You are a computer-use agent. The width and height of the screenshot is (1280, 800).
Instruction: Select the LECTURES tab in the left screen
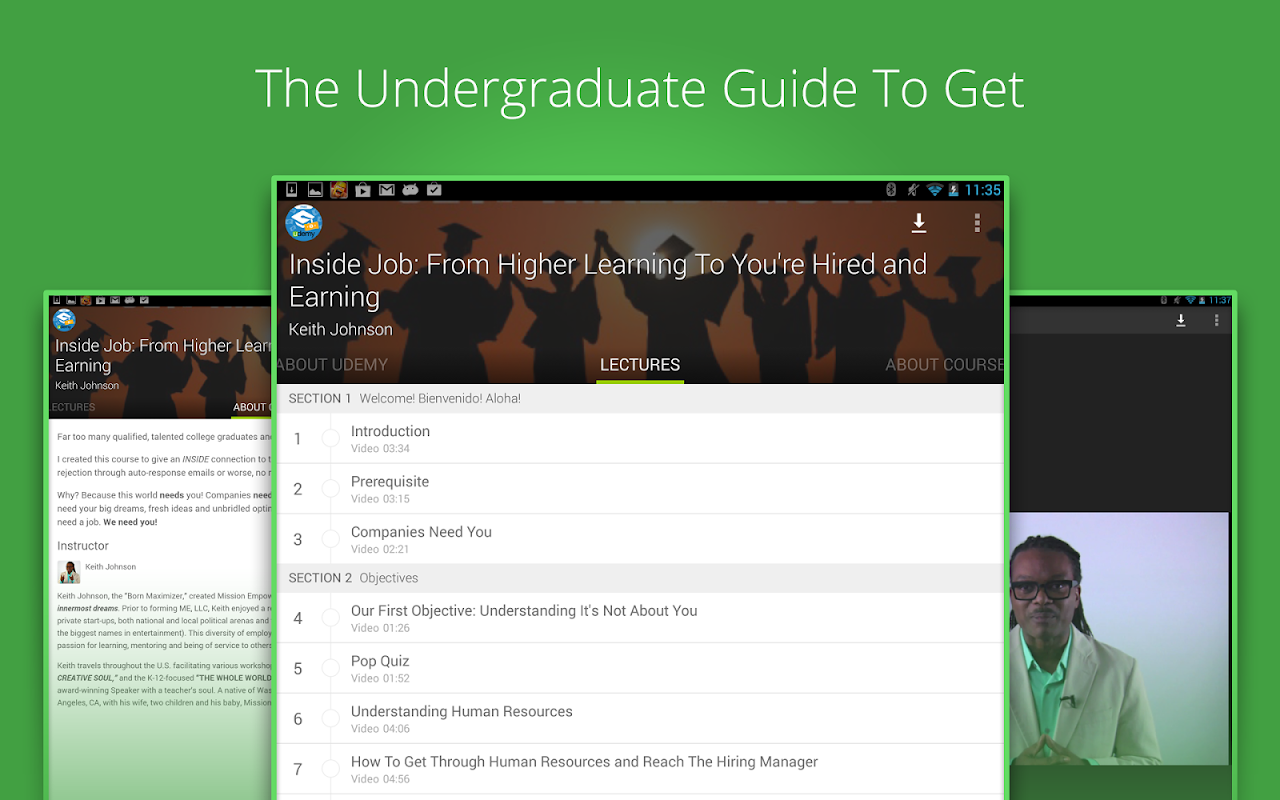tap(73, 407)
